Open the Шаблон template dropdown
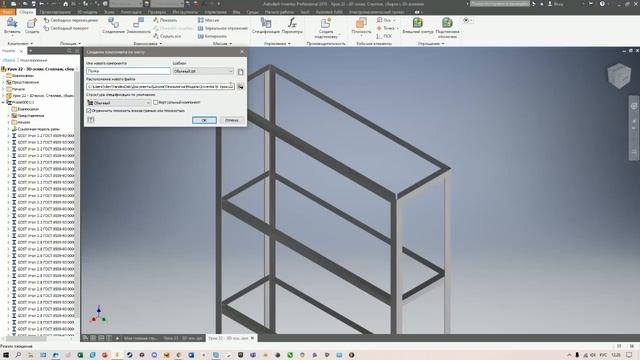The image size is (640, 360). [203, 71]
